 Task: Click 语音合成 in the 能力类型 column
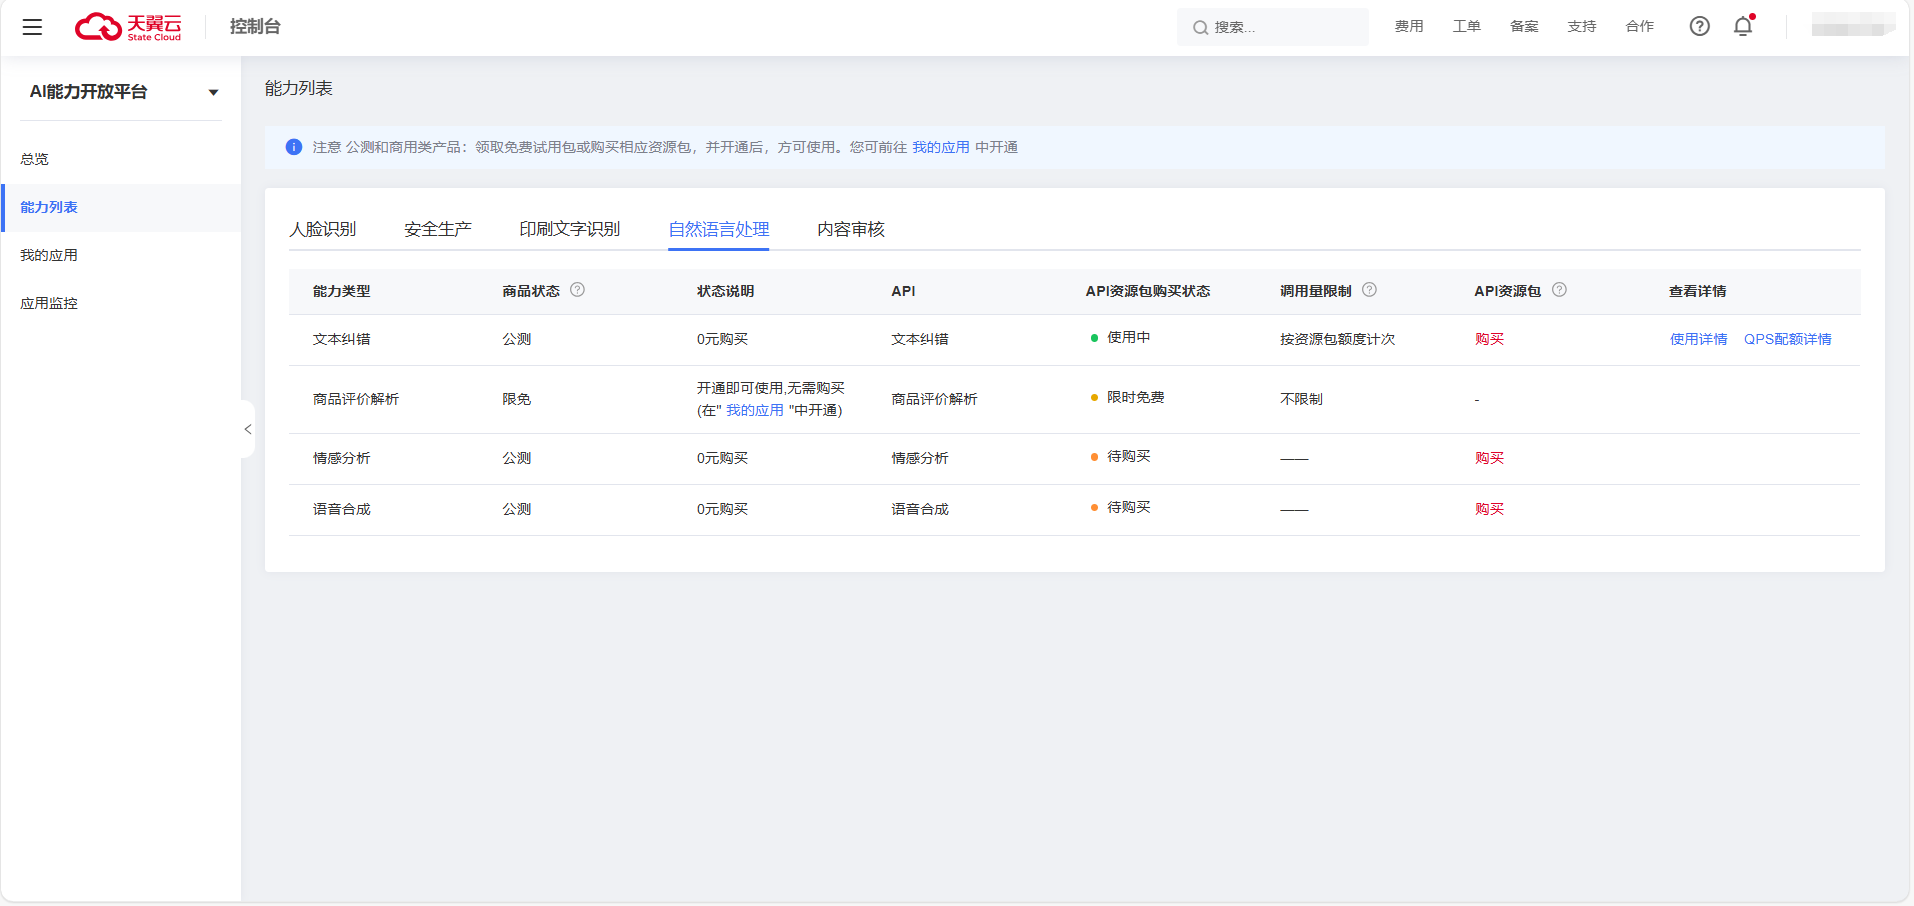click(342, 509)
